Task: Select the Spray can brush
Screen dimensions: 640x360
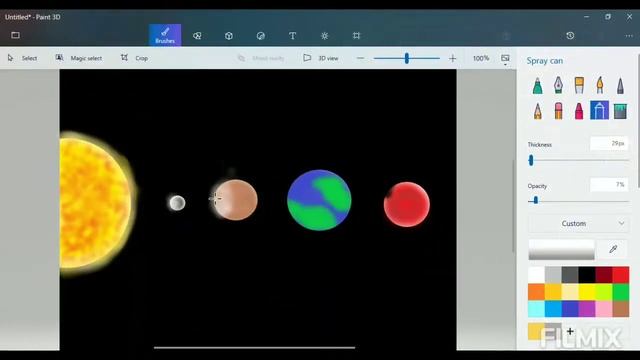Action: point(599,110)
